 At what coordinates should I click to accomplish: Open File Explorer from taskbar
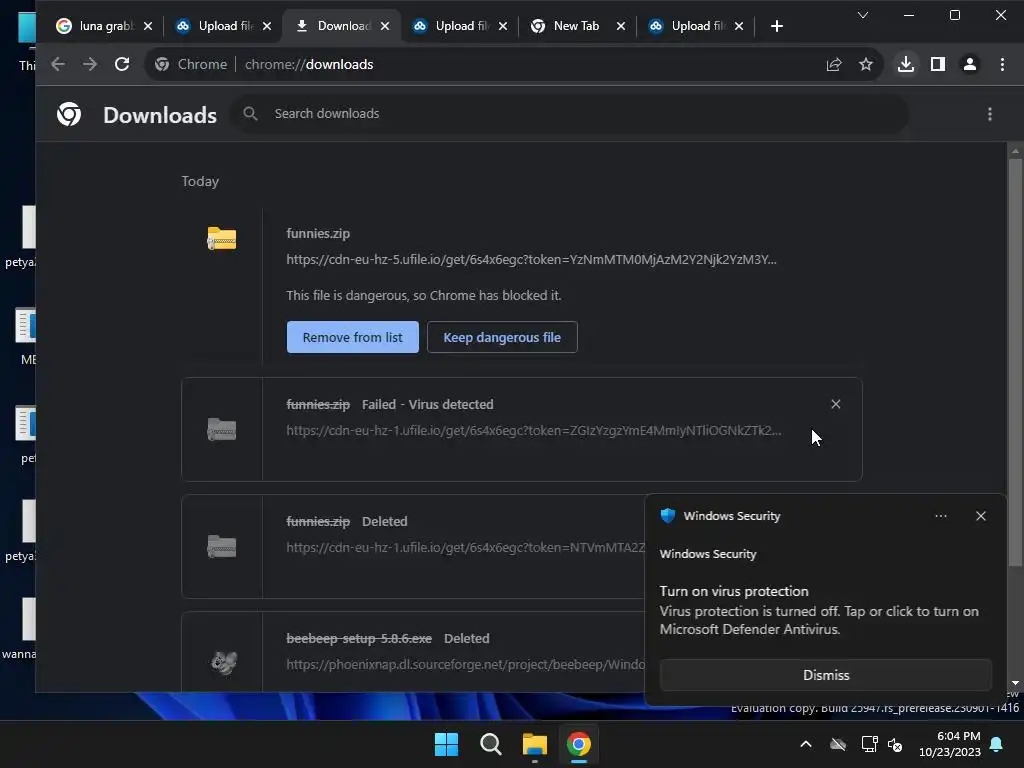pos(535,744)
